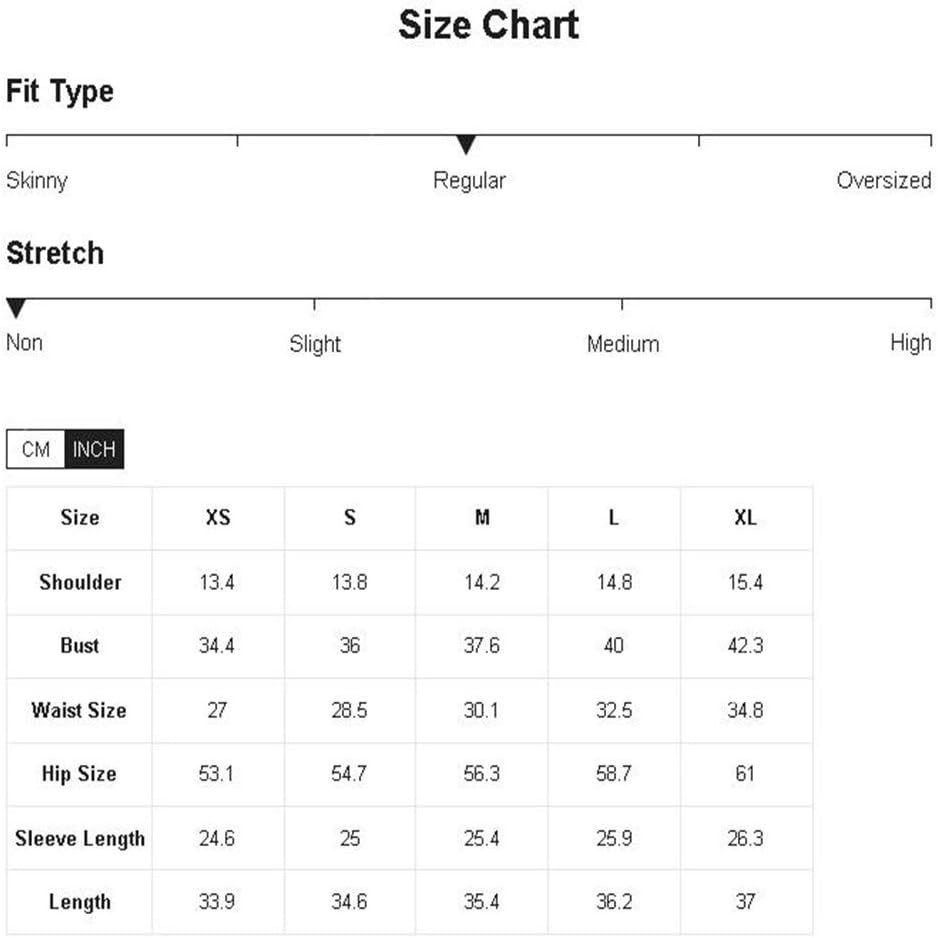Click the Medium stretch label

tap(623, 344)
